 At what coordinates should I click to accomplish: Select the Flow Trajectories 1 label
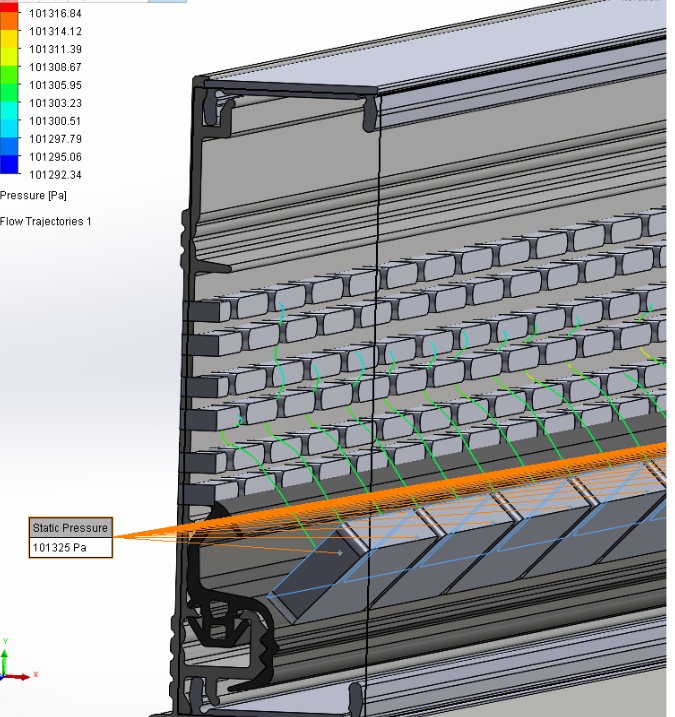[46, 221]
